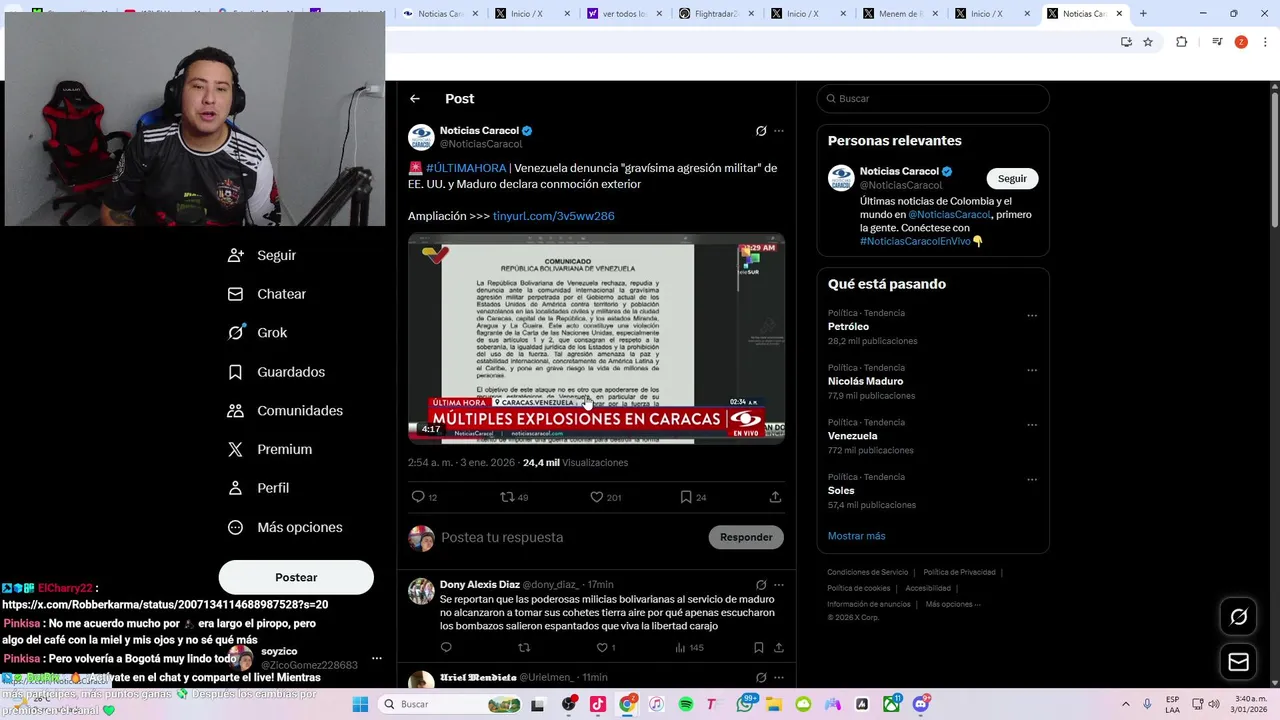Follow Noticias Caracol with Seguir button
Screen dimensions: 1280x720
click(x=1012, y=178)
